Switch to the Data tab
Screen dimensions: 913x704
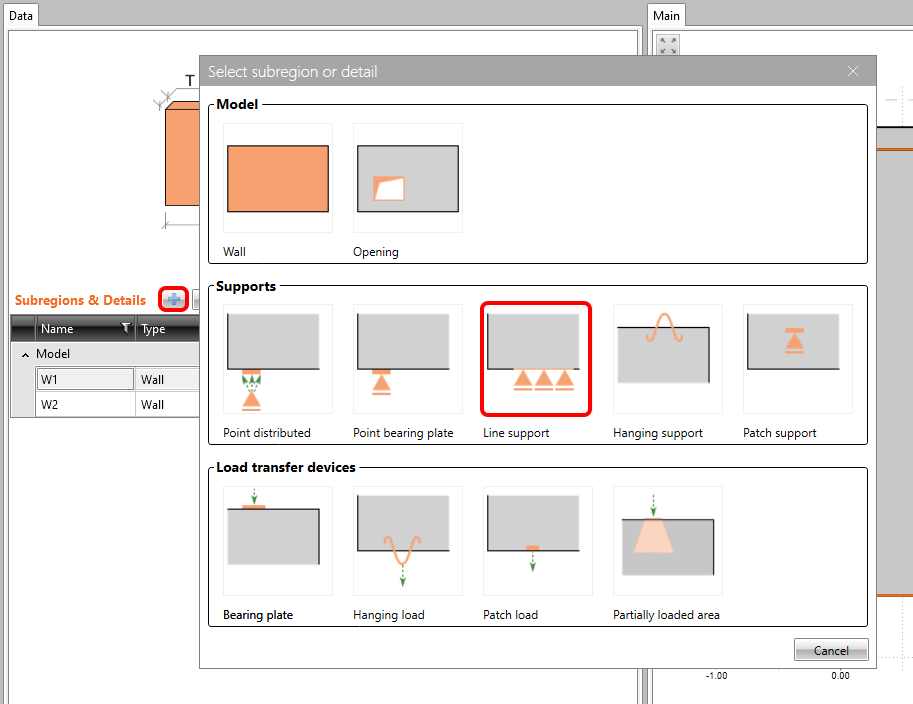pos(21,15)
